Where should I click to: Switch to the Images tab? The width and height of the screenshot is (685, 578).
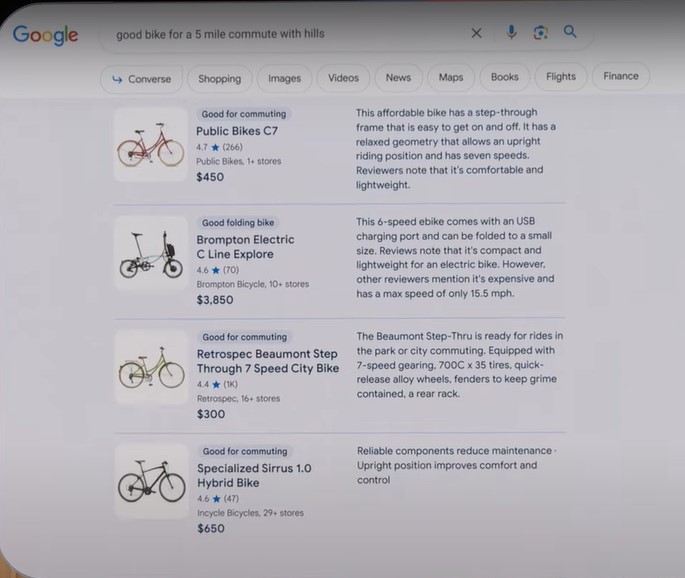coord(284,78)
